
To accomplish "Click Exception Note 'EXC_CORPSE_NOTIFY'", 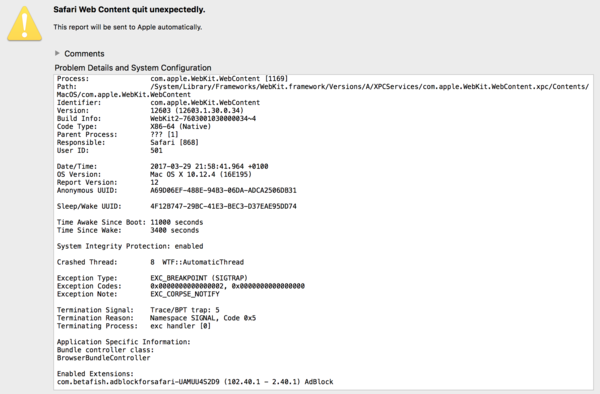I will coord(185,294).
